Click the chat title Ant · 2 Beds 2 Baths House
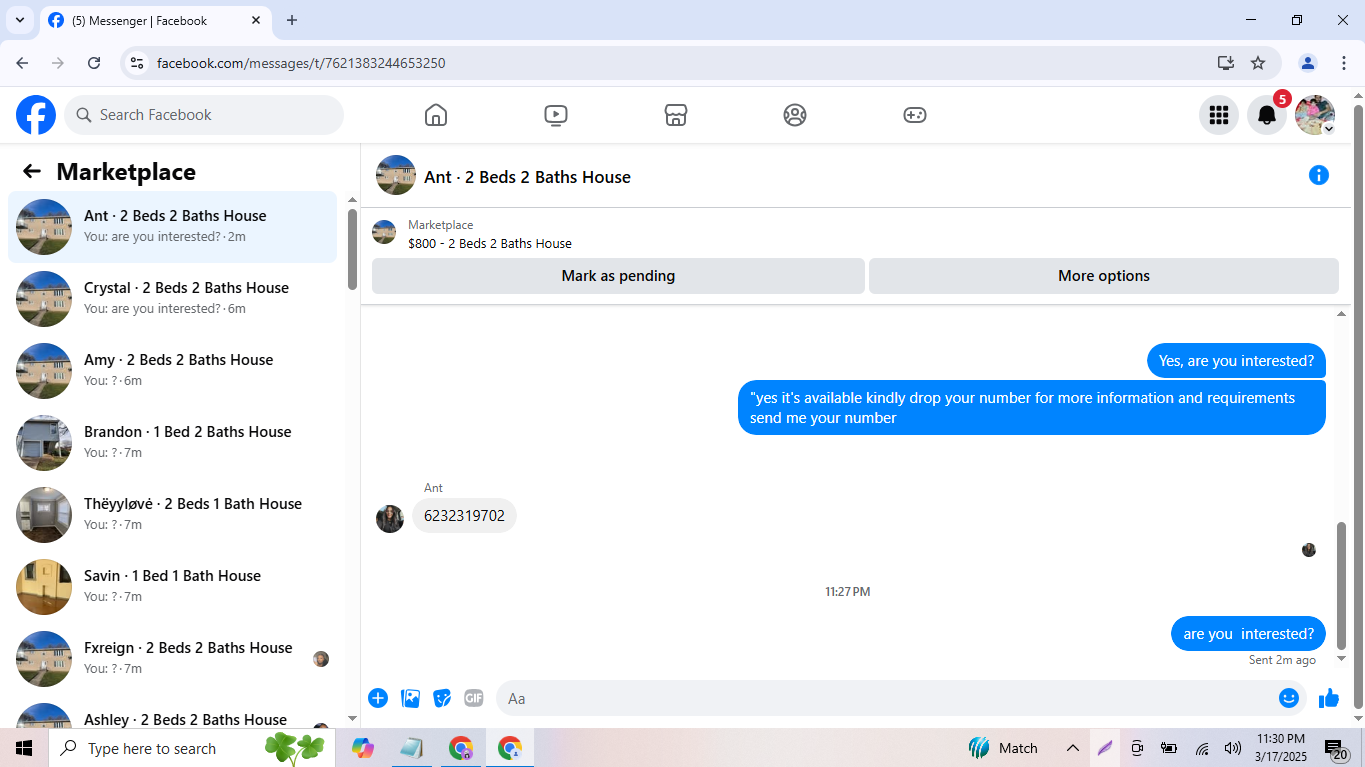Image resolution: width=1365 pixels, height=767 pixels. coord(527,177)
